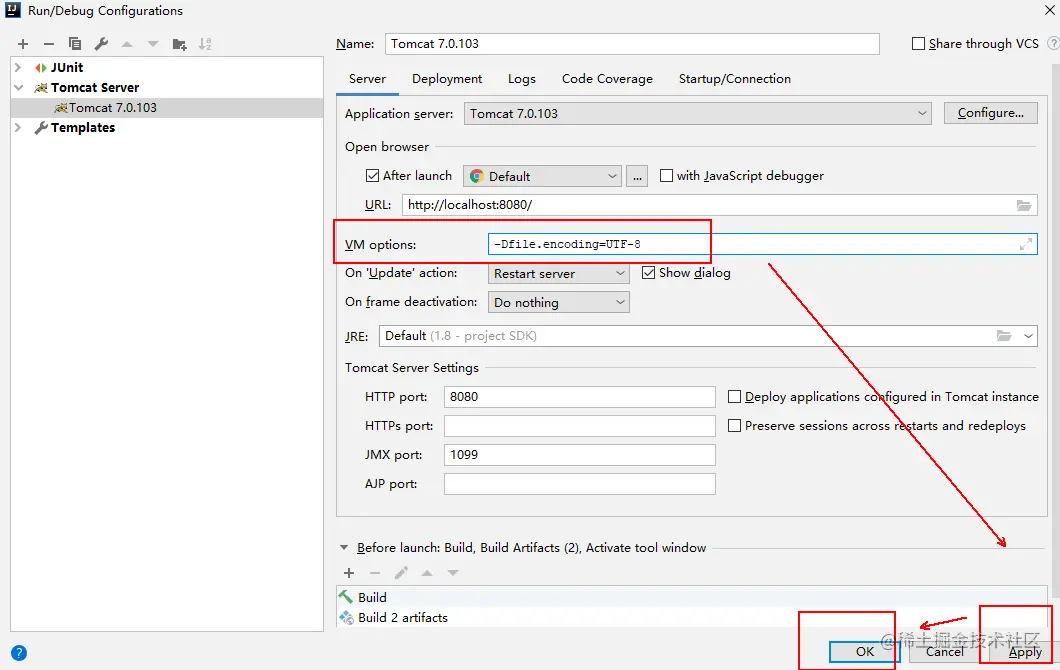This screenshot has height=670, width=1060.
Task: Open Default browser dropdown
Action: tap(542, 176)
